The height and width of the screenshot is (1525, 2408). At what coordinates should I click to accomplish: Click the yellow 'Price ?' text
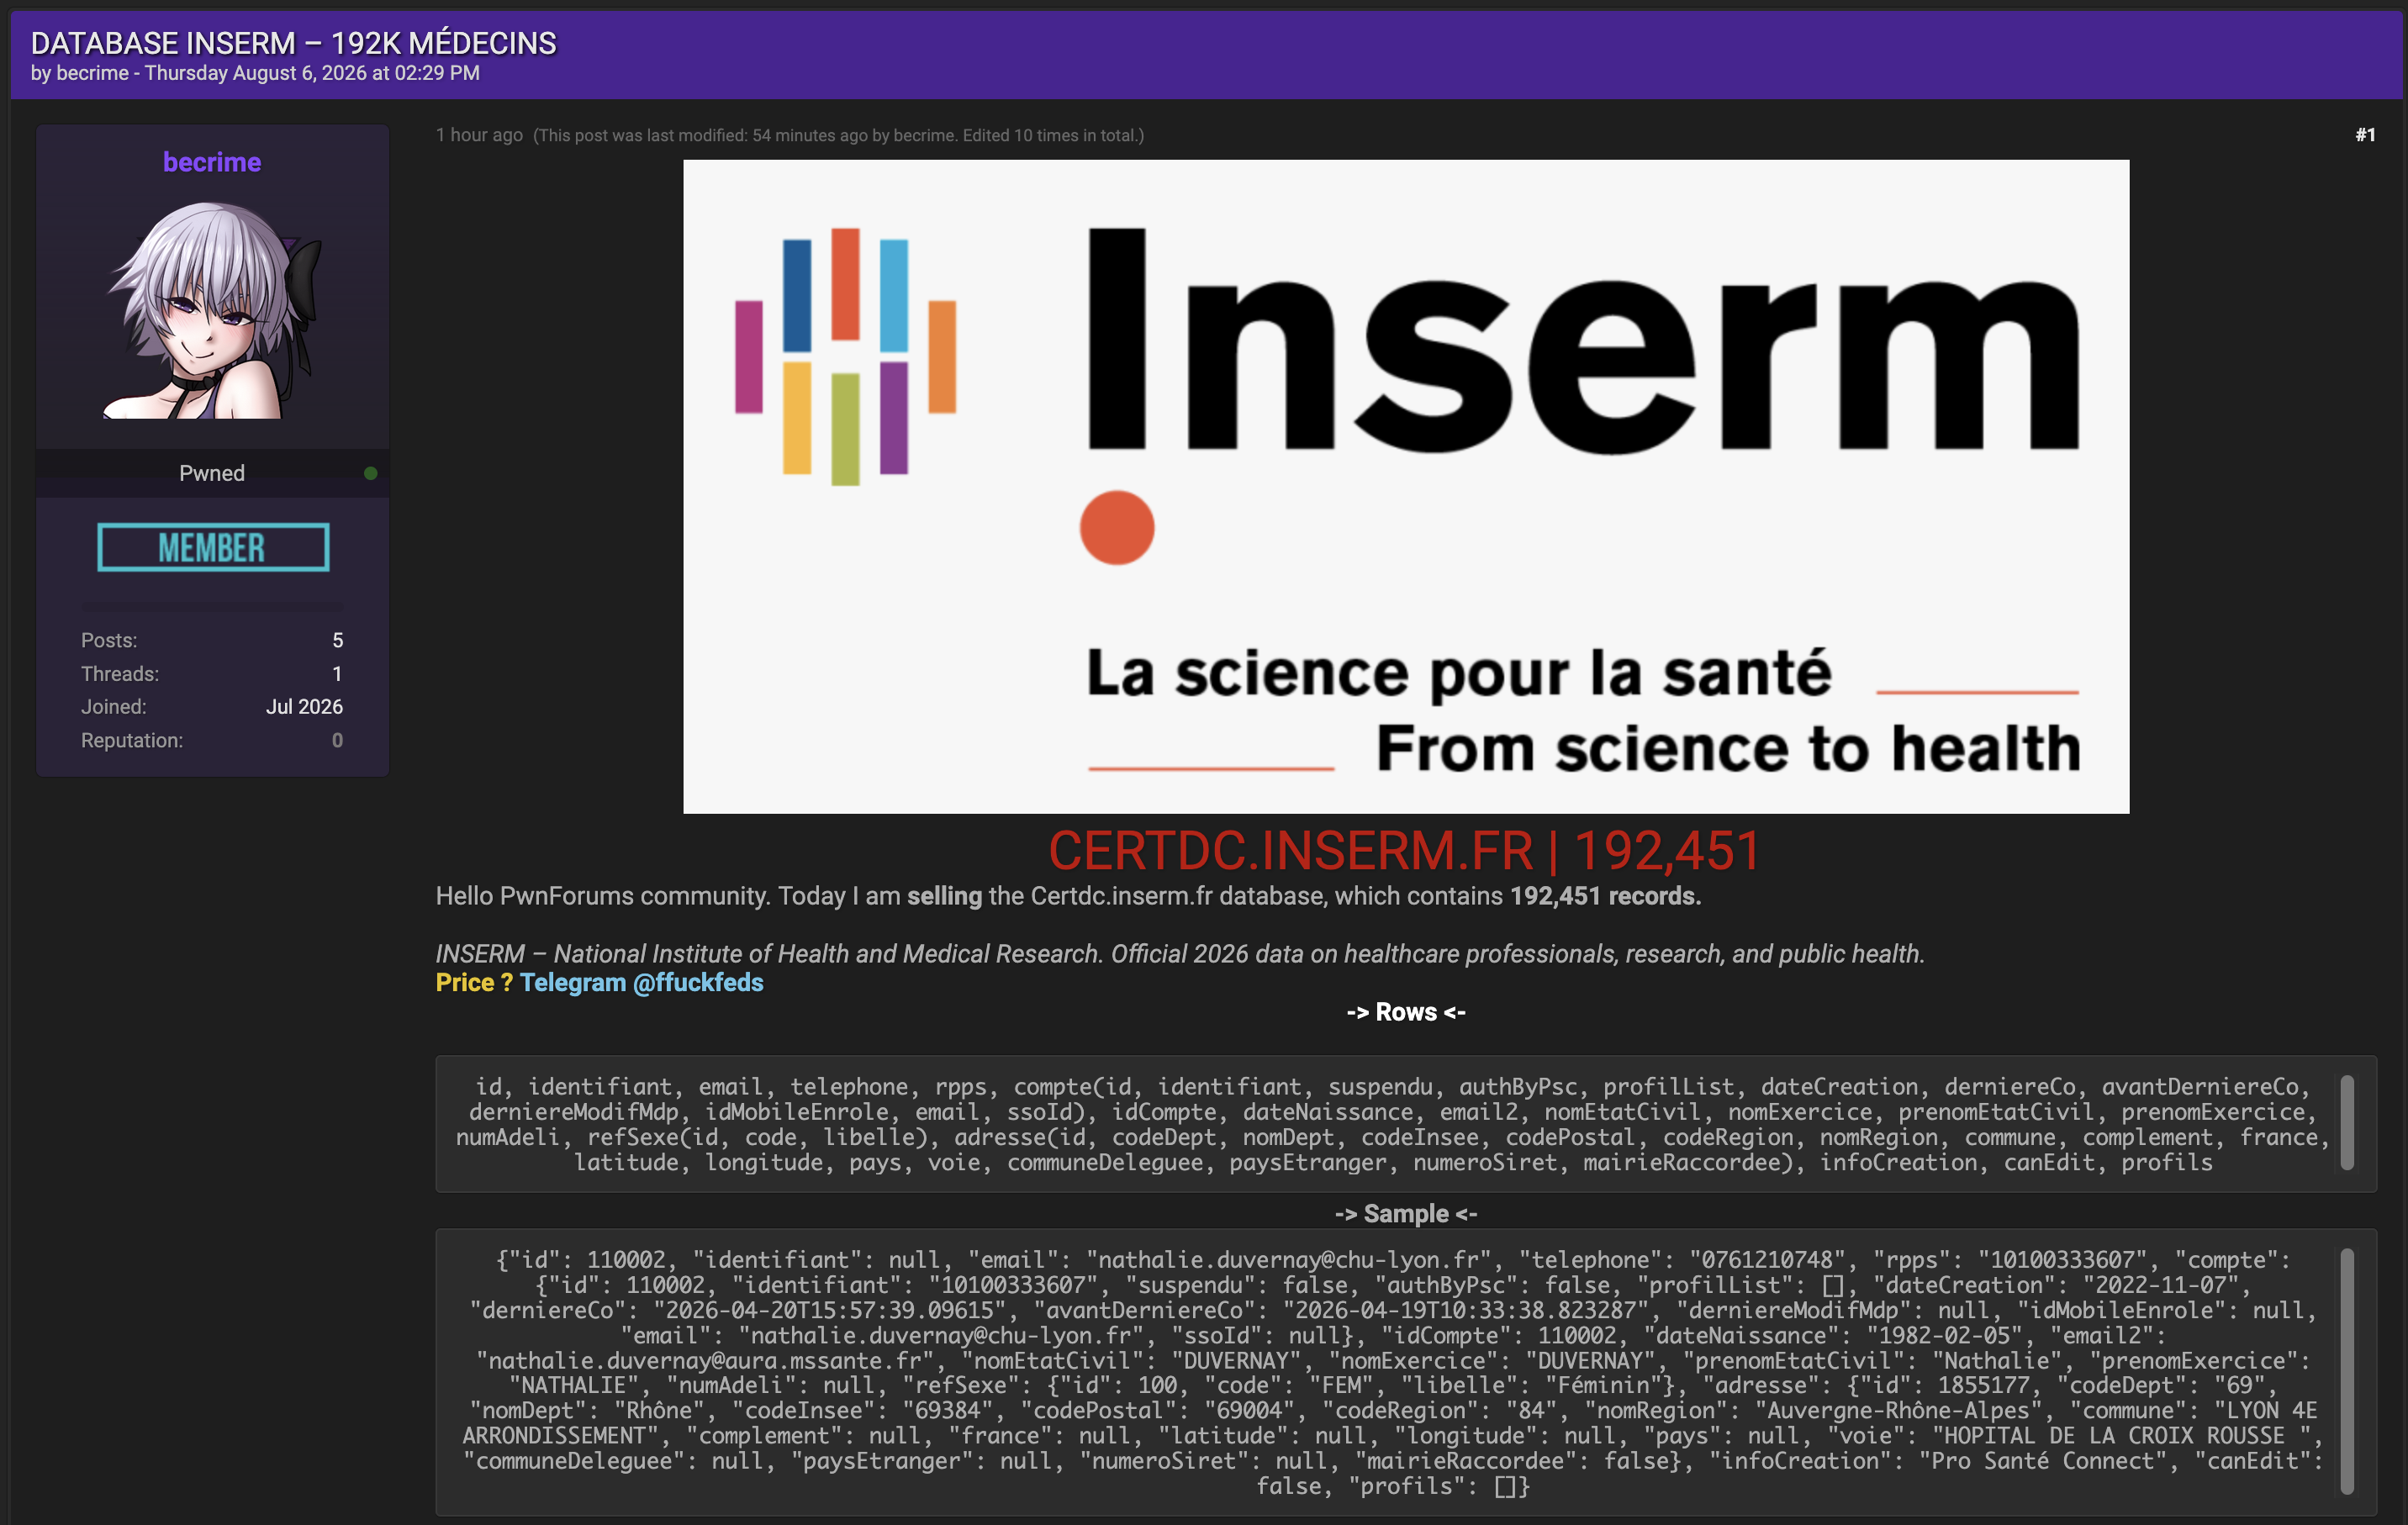(474, 982)
